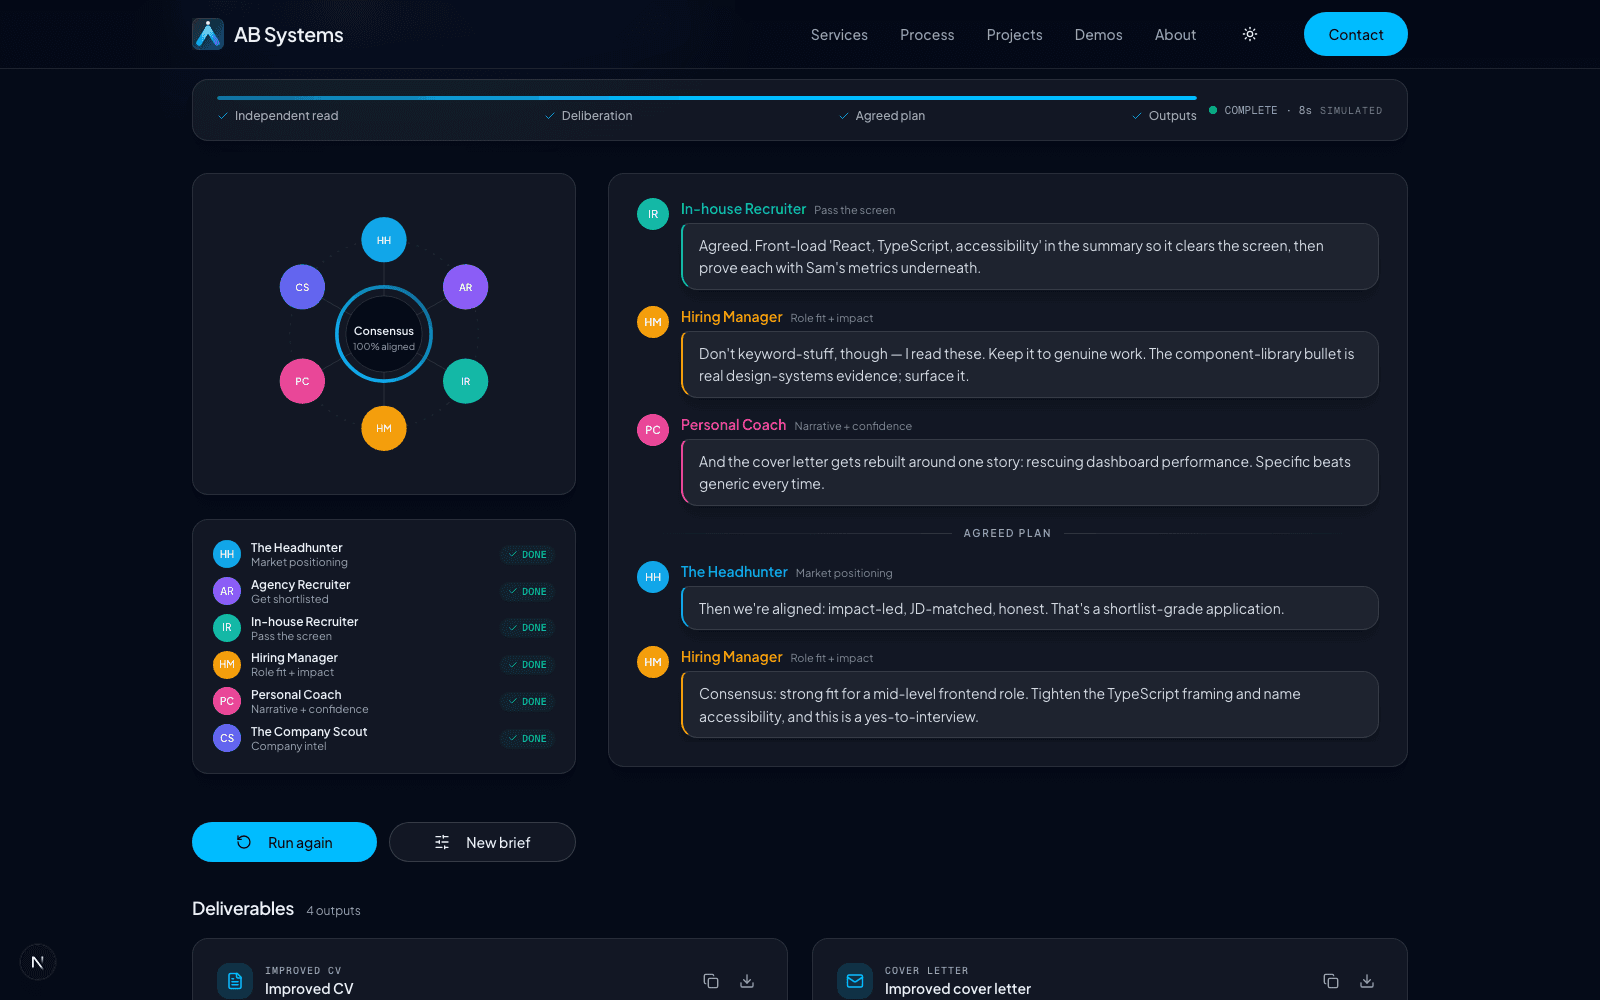Download the Improved CV output

(747, 981)
